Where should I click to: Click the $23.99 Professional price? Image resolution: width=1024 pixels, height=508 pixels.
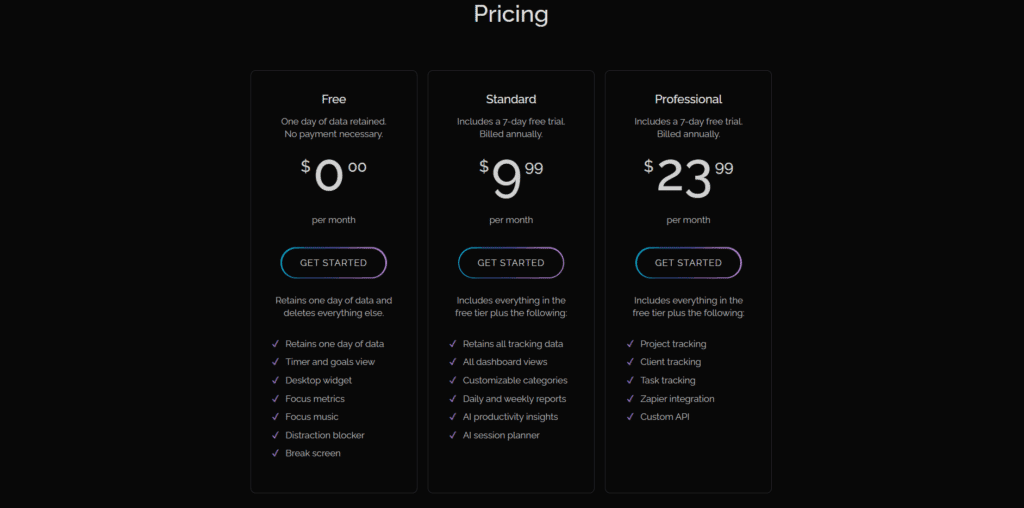[x=688, y=176]
